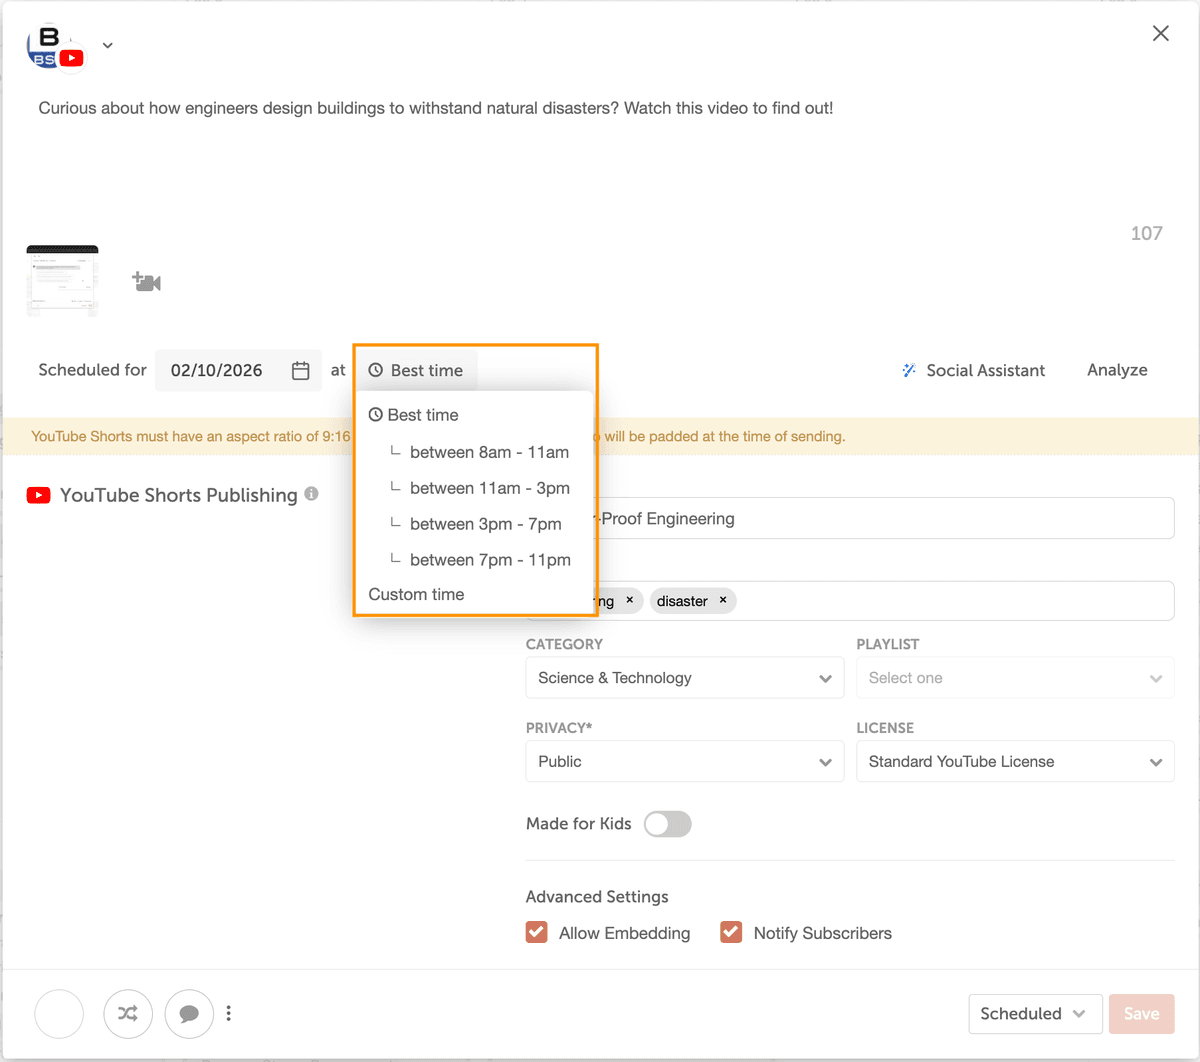Click the YouTube Shorts Publishing info icon
Image resolution: width=1200 pixels, height=1062 pixels.
point(310,494)
